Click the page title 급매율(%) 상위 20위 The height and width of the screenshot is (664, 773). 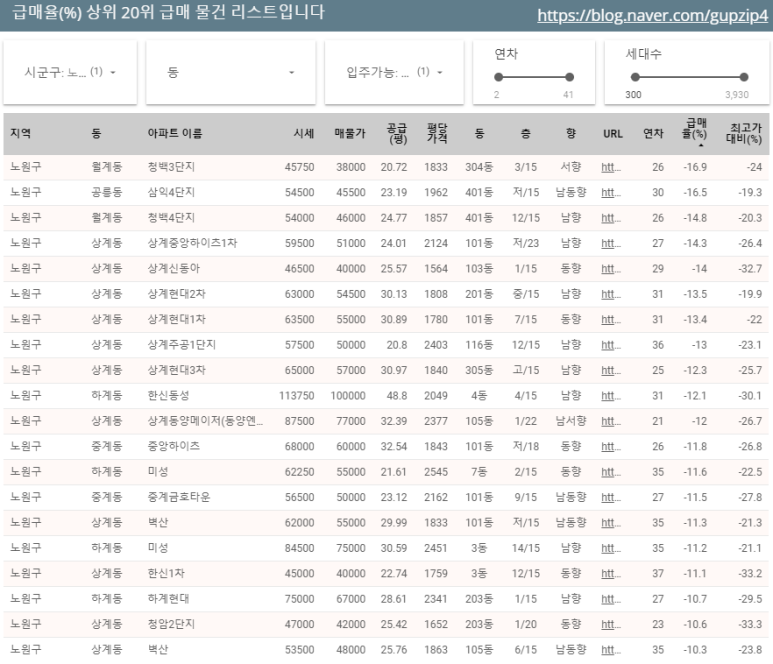(168, 12)
